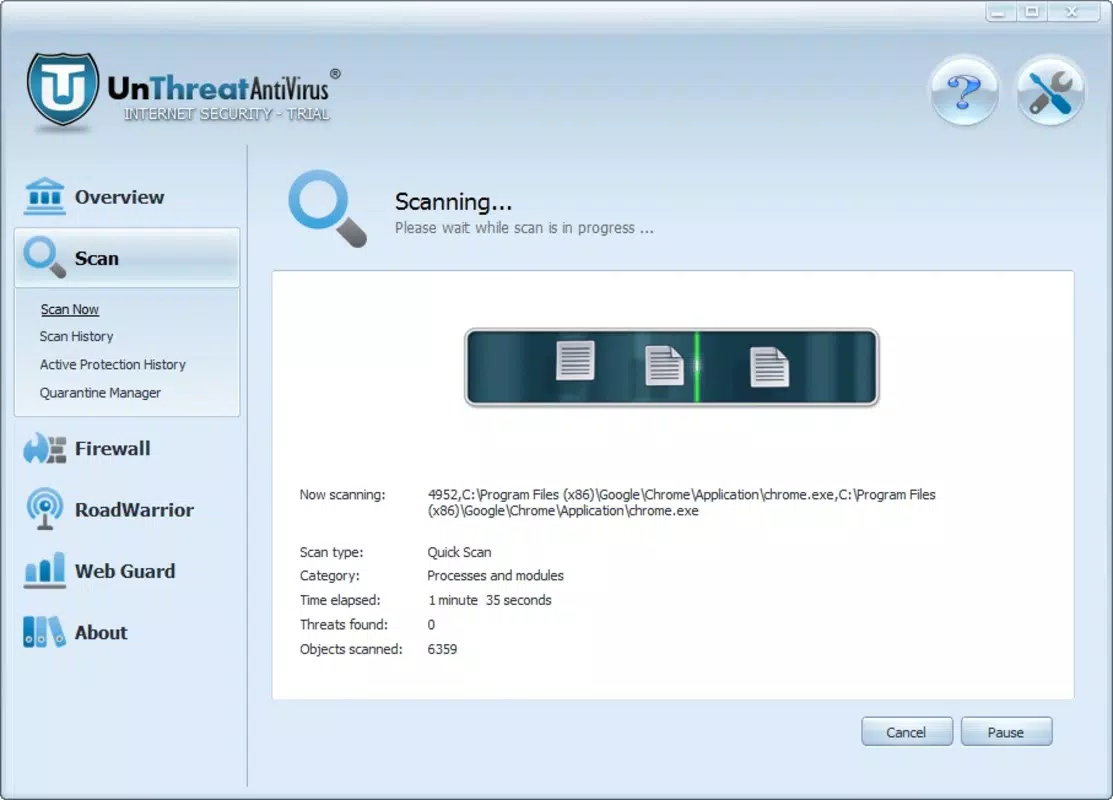1113x800 pixels.
Task: Click 'Please wait while scan is in progress'
Action: 525,228
